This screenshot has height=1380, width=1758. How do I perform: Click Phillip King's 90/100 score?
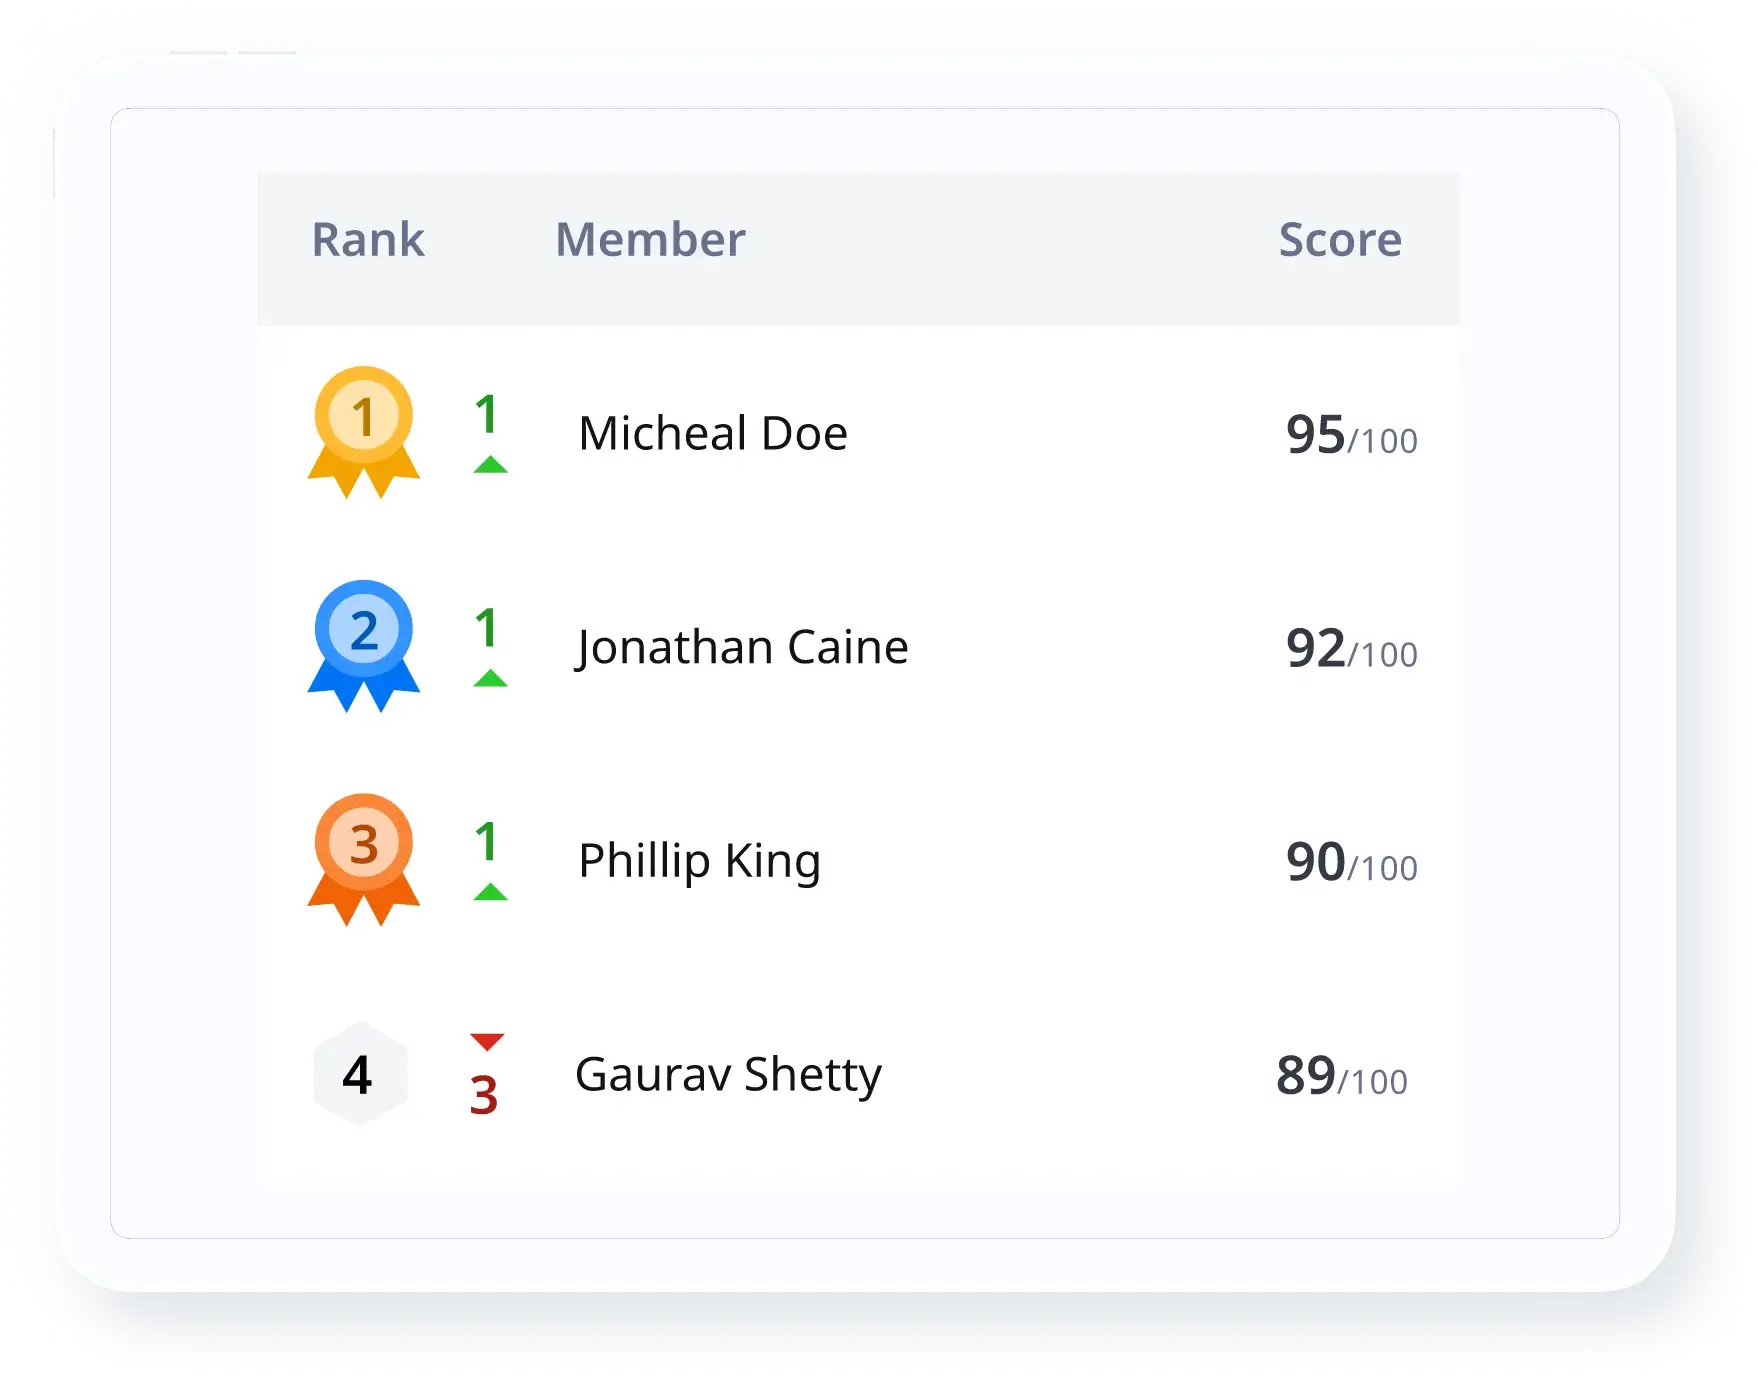pyautogui.click(x=1351, y=863)
